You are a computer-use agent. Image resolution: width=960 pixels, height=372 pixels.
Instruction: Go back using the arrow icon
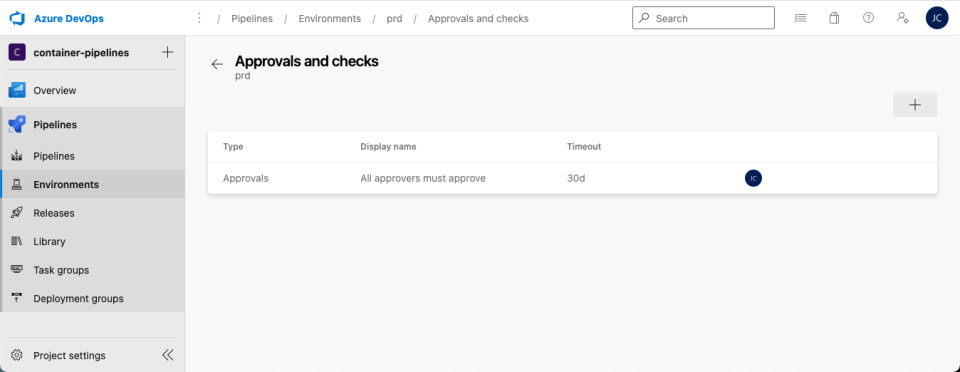[217, 64]
